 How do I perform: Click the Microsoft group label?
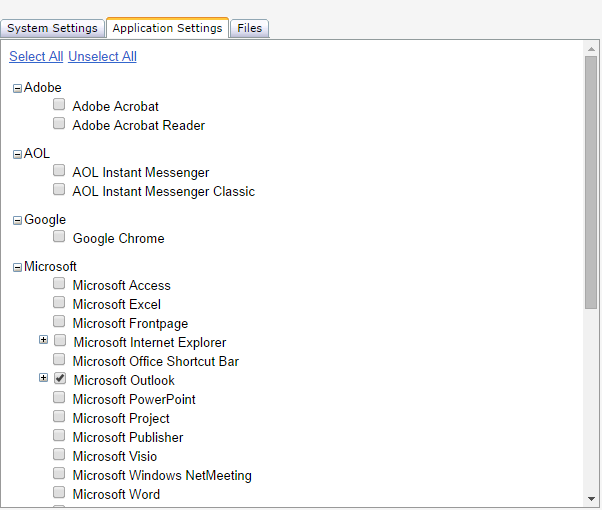click(50, 267)
